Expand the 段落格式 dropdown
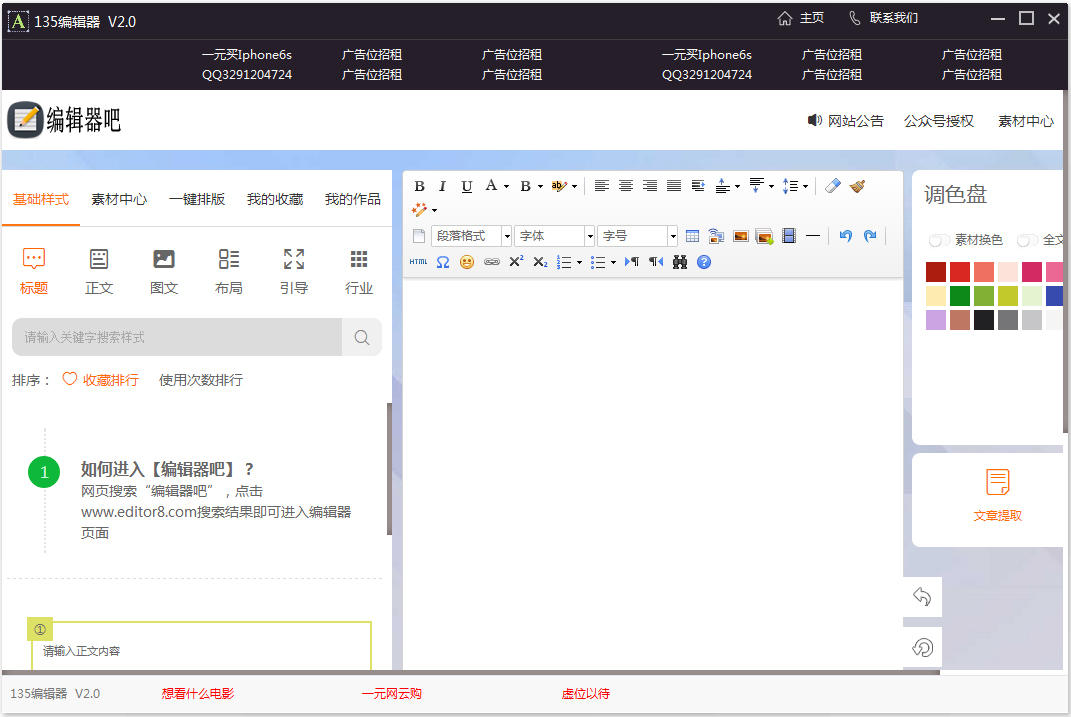 (471, 236)
